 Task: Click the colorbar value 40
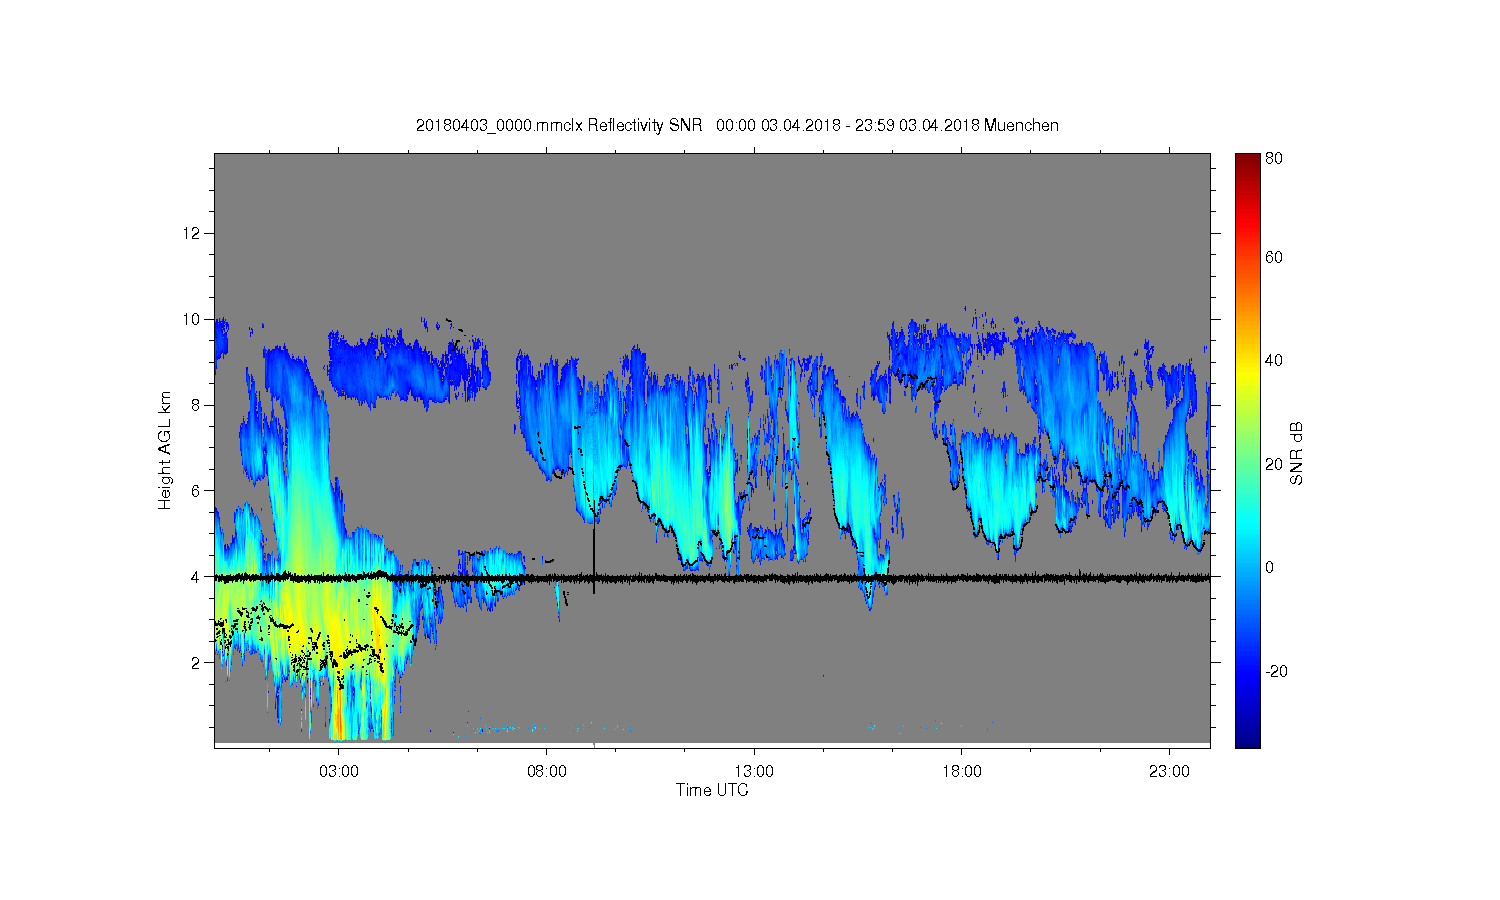(x=1274, y=361)
